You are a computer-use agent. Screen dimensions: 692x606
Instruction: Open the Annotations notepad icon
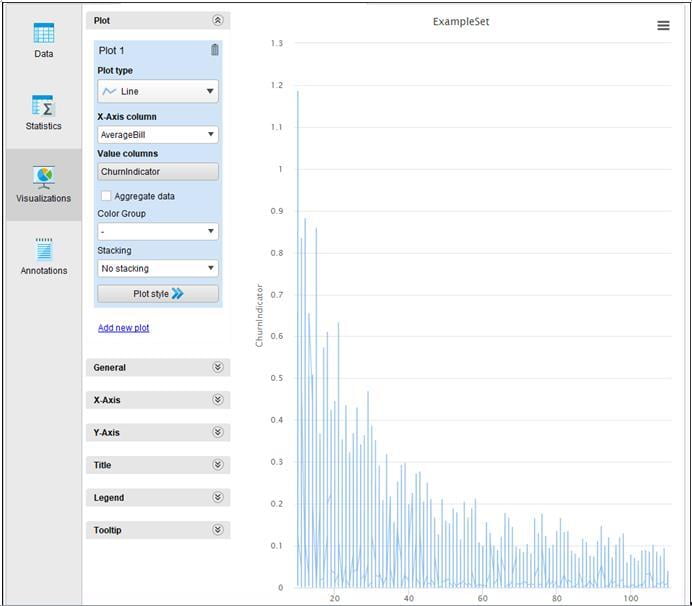pos(43,249)
